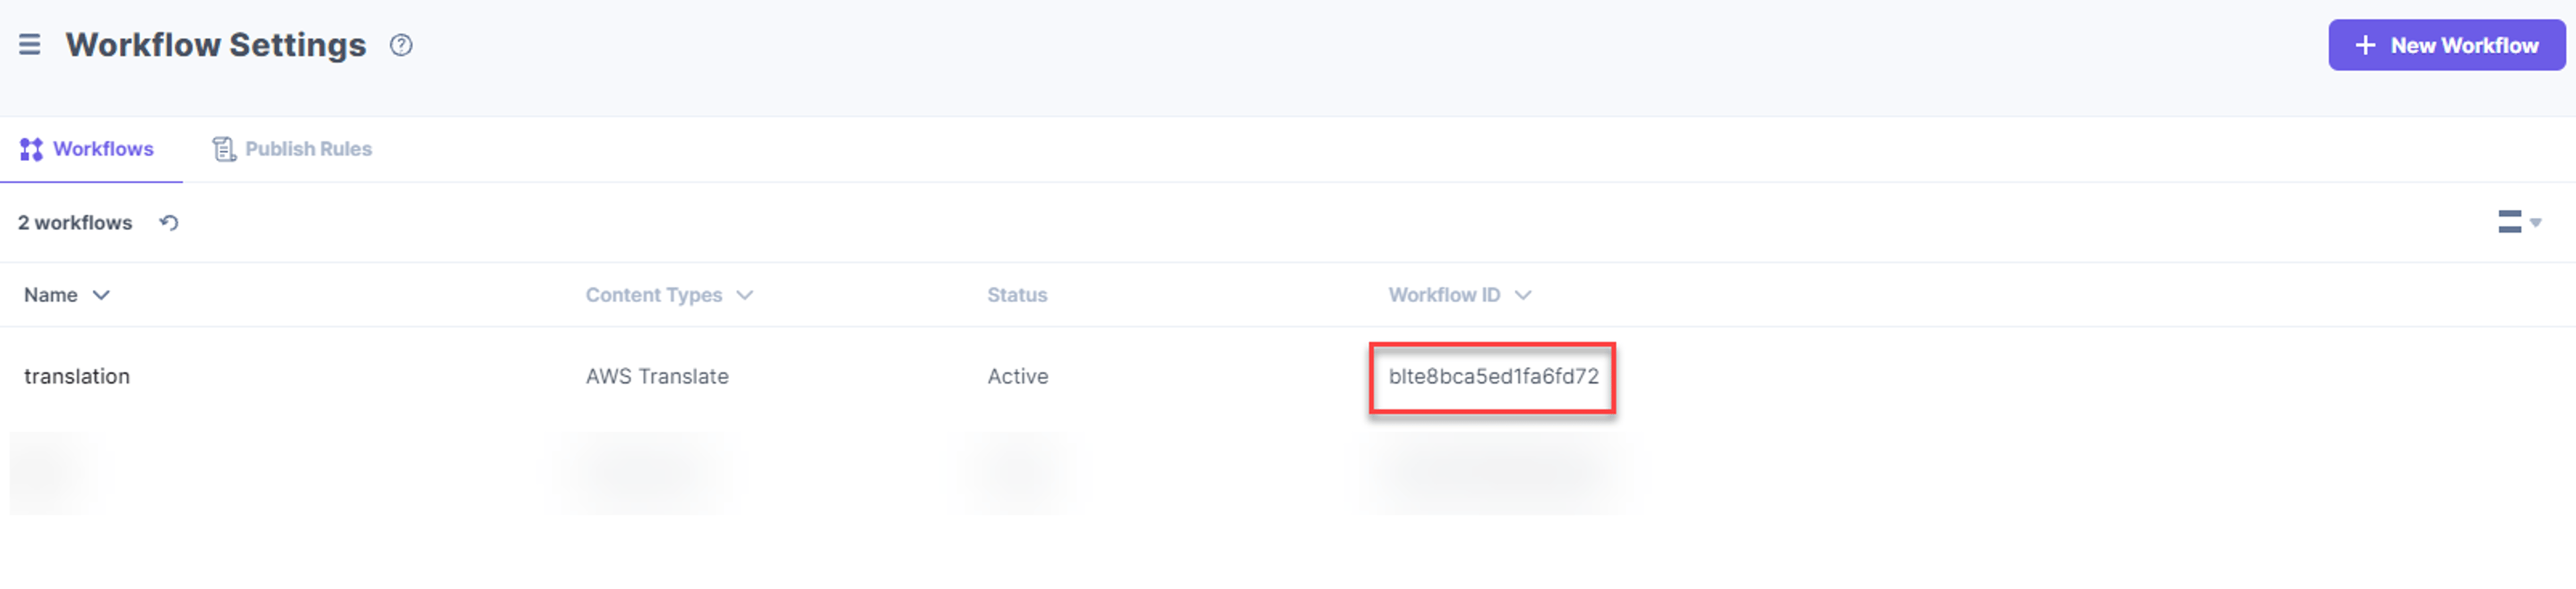Create a New Workflow

(x=2446, y=45)
